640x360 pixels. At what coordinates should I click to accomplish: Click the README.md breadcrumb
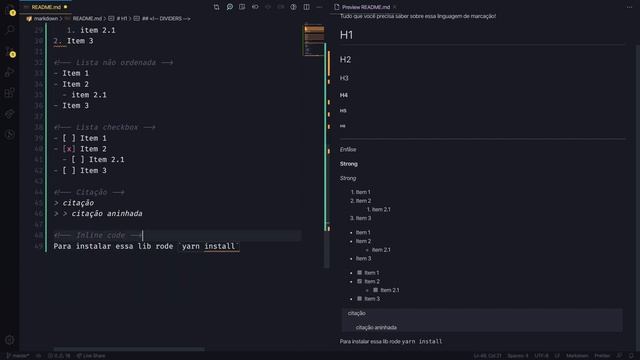87,18
